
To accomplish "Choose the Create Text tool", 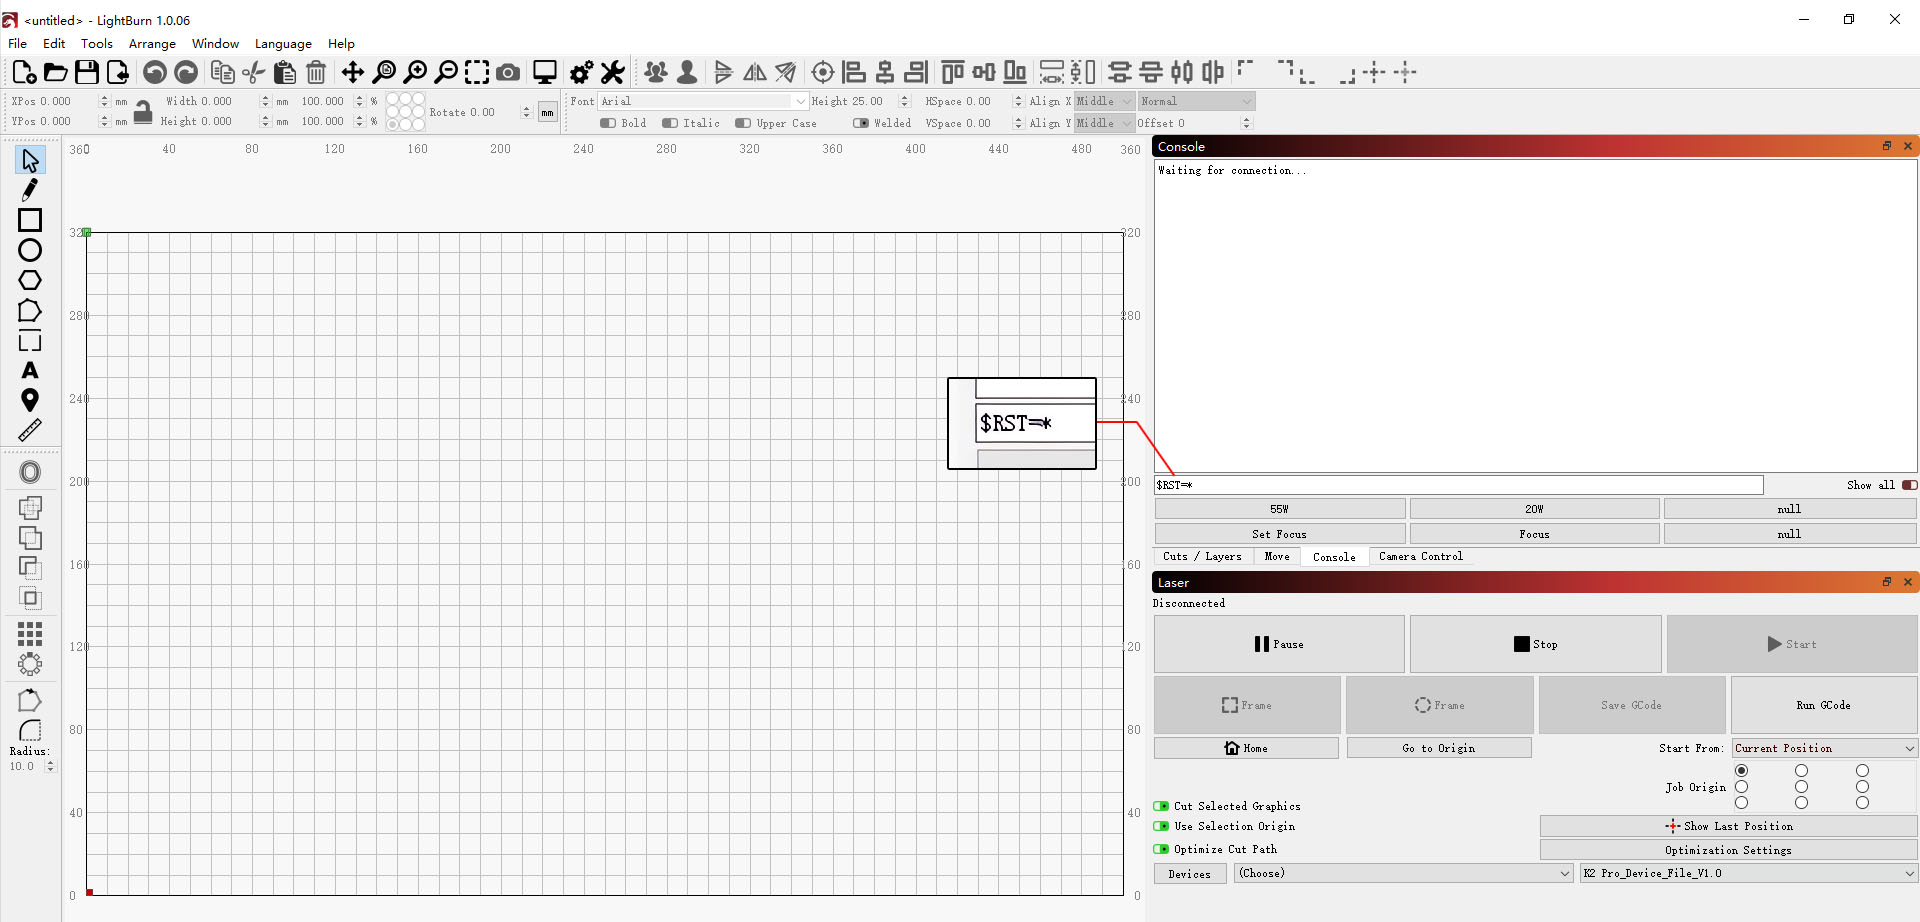I will 30,371.
